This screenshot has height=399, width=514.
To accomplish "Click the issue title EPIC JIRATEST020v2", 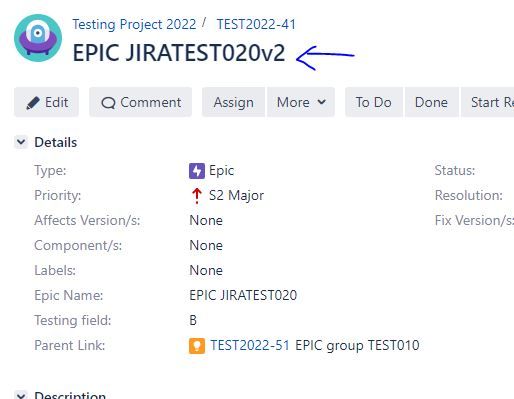I will pos(179,53).
